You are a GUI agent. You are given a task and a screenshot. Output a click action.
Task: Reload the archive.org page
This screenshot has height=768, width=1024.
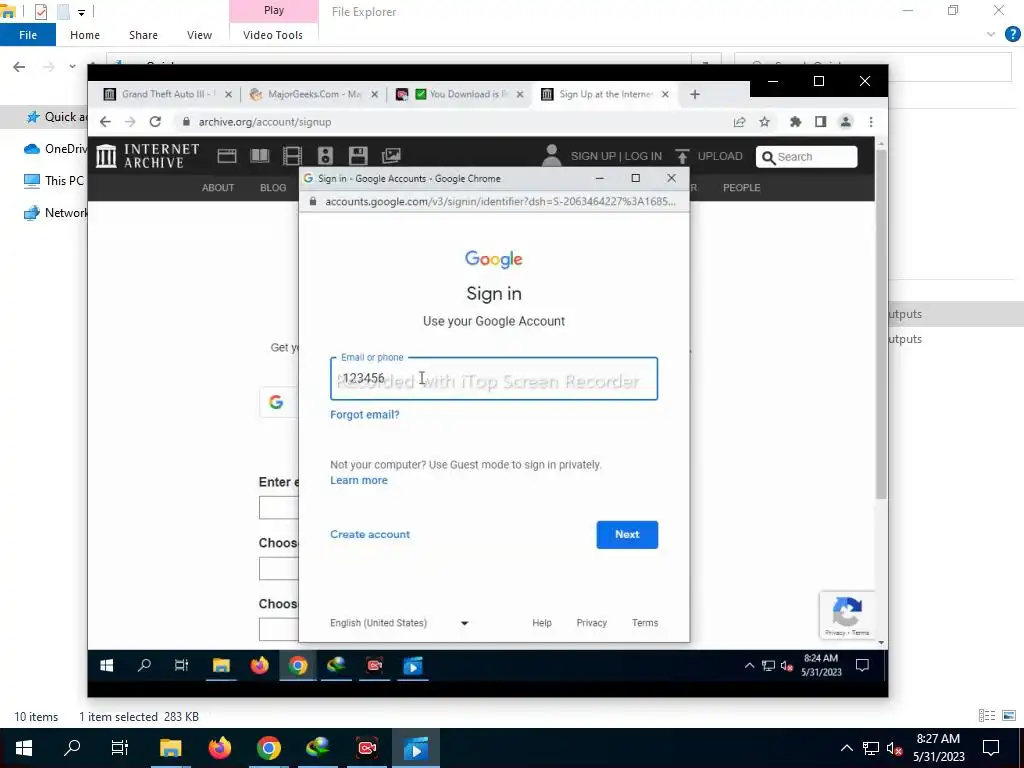point(155,121)
